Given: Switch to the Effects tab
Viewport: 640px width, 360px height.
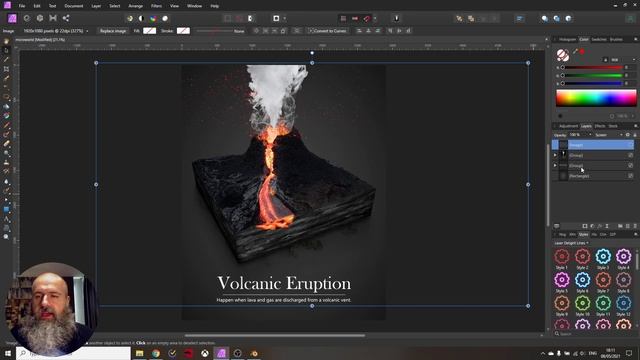Looking at the screenshot, I should pos(600,126).
